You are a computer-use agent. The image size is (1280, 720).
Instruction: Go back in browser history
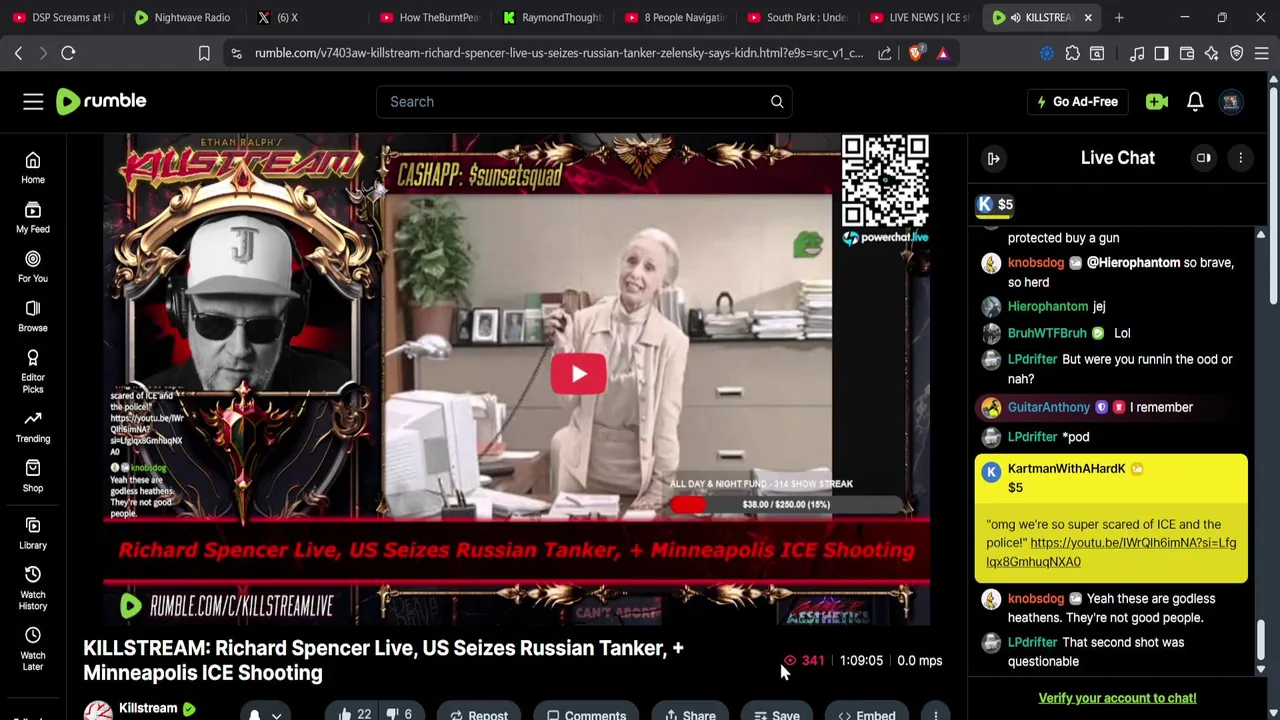(x=18, y=53)
